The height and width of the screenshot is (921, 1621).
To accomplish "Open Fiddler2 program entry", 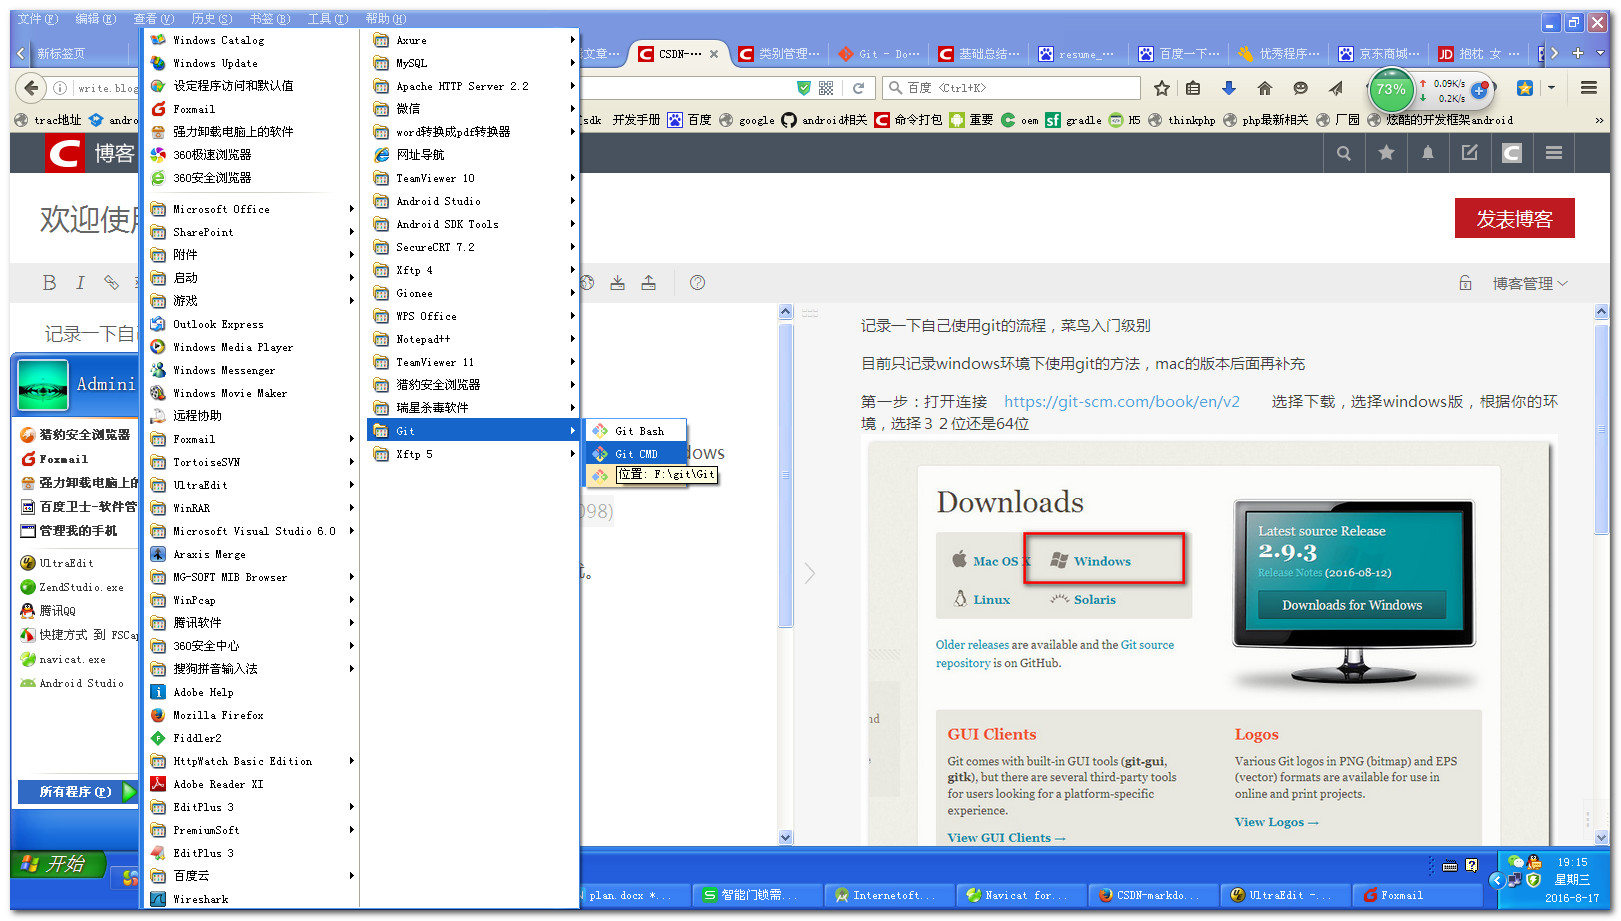I will pyautogui.click(x=252, y=738).
